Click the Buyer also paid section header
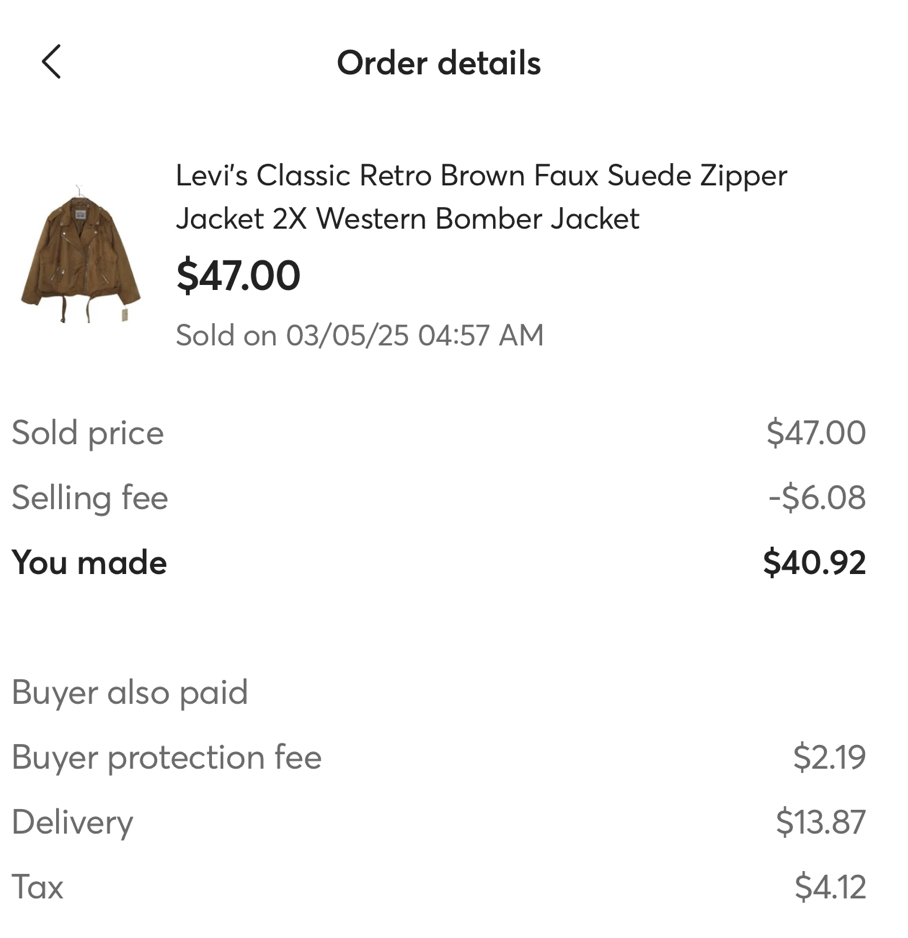Screen dimensions: 908x938 tap(129, 692)
